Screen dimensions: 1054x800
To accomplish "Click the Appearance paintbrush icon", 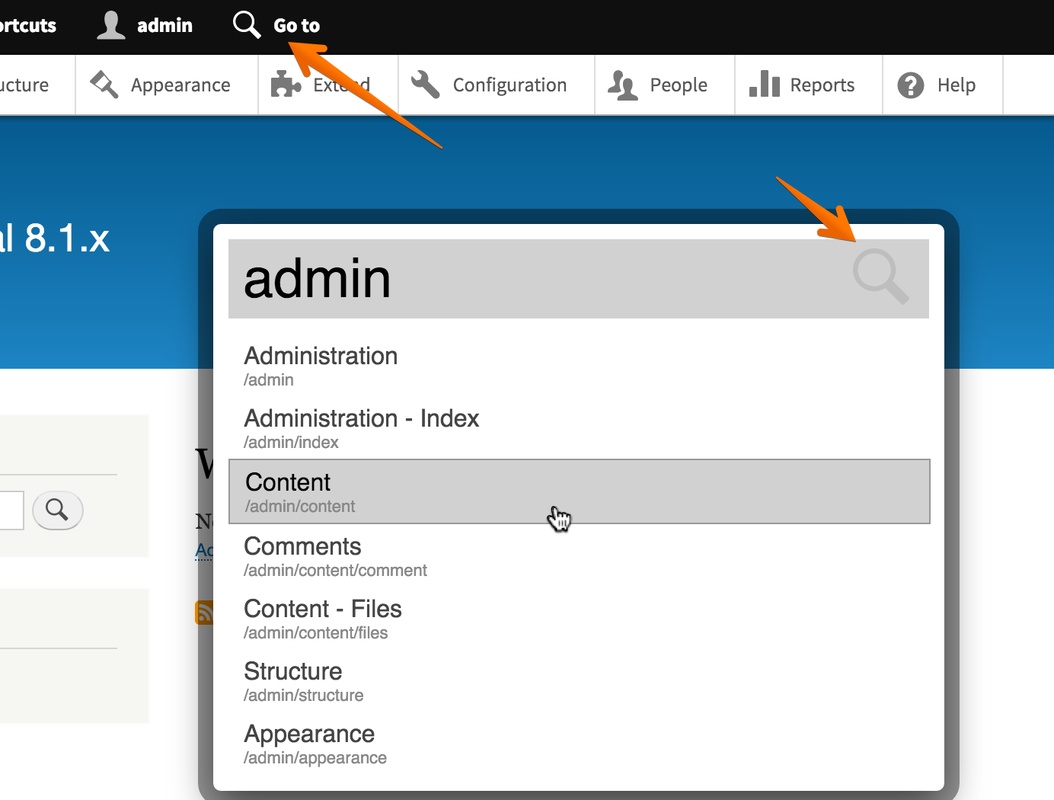I will click(104, 85).
